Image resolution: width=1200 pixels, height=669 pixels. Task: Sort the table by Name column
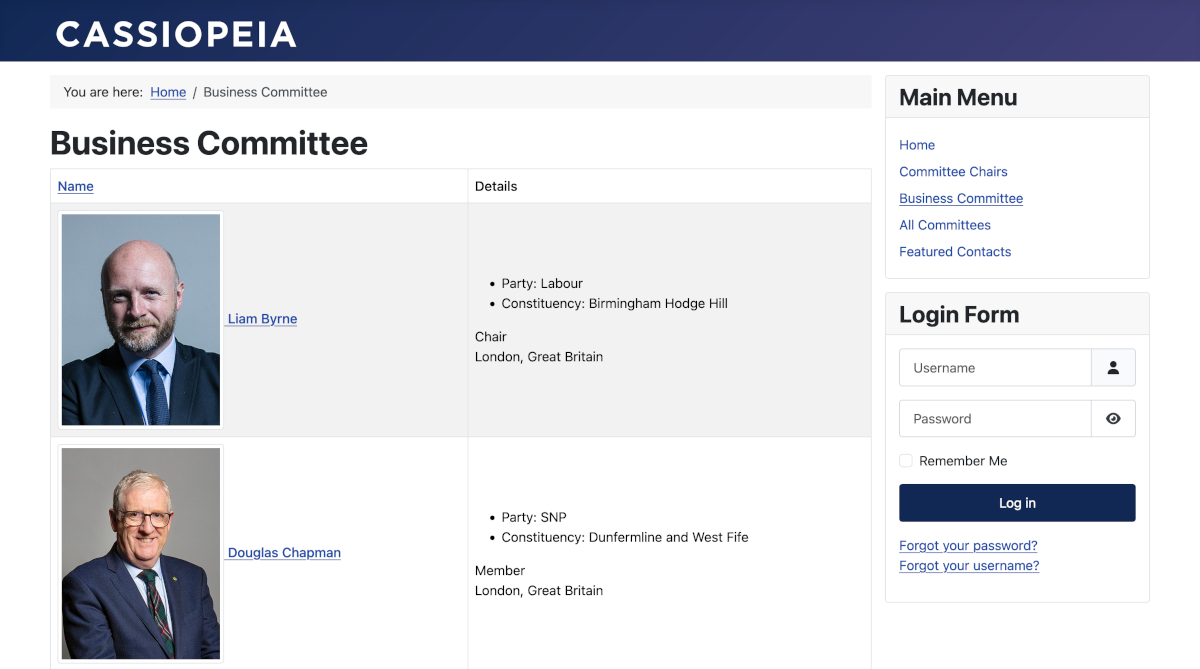tap(75, 186)
